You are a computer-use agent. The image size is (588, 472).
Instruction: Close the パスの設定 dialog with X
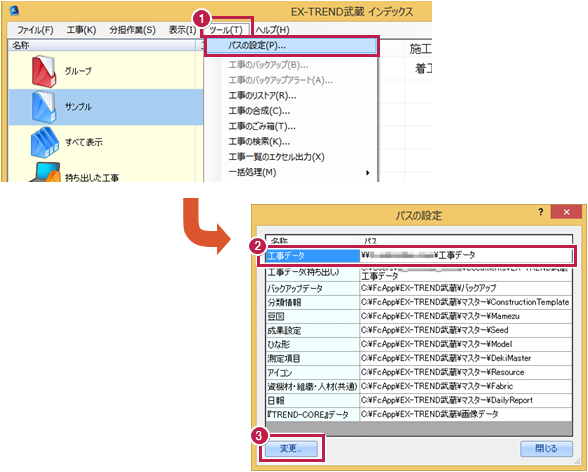566,212
